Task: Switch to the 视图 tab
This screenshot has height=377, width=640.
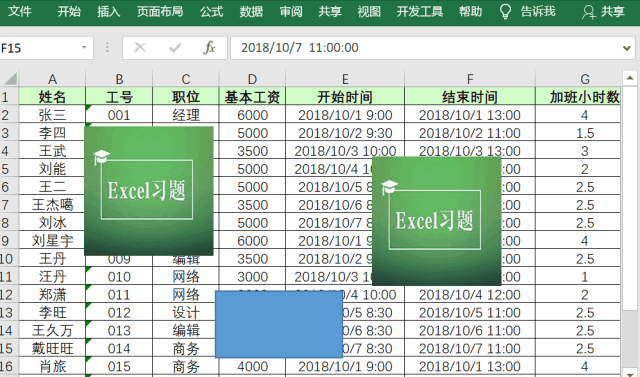Action: (369, 11)
